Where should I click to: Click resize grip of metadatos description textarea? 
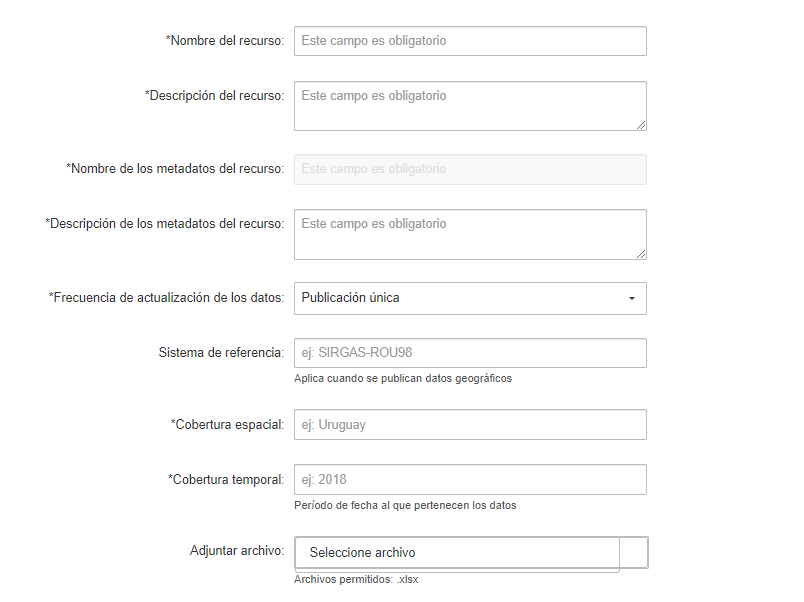tap(641, 254)
